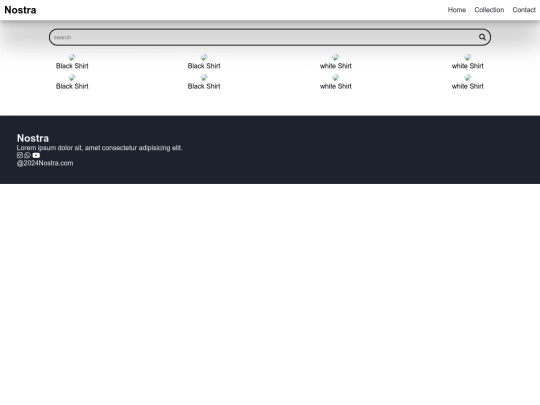This screenshot has height=405, width=540.
Task: Open the Instagram footer icon
Action: 20,155
